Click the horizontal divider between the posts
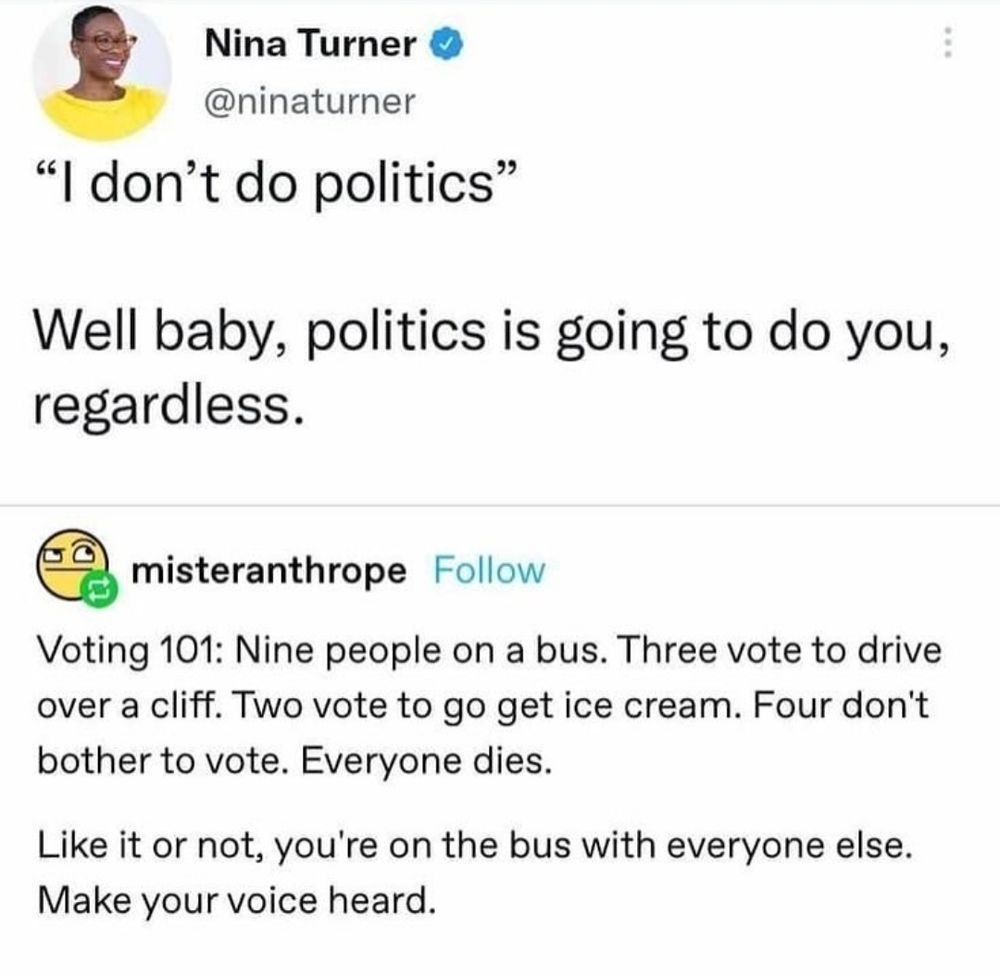This screenshot has height=977, width=1000. pos(500,506)
